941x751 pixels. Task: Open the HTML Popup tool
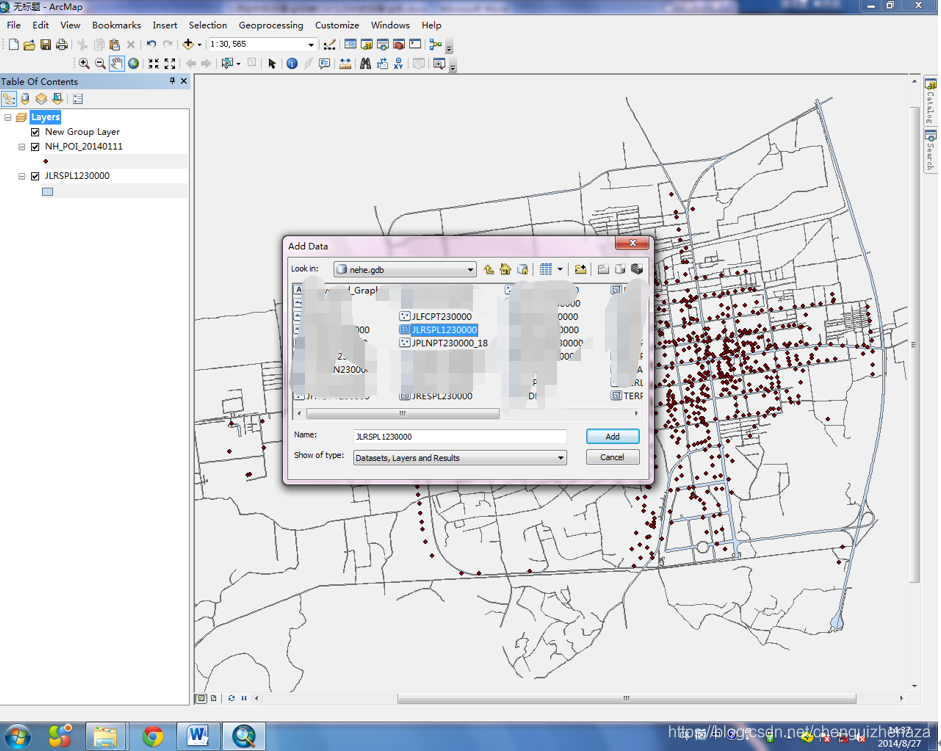coord(325,64)
